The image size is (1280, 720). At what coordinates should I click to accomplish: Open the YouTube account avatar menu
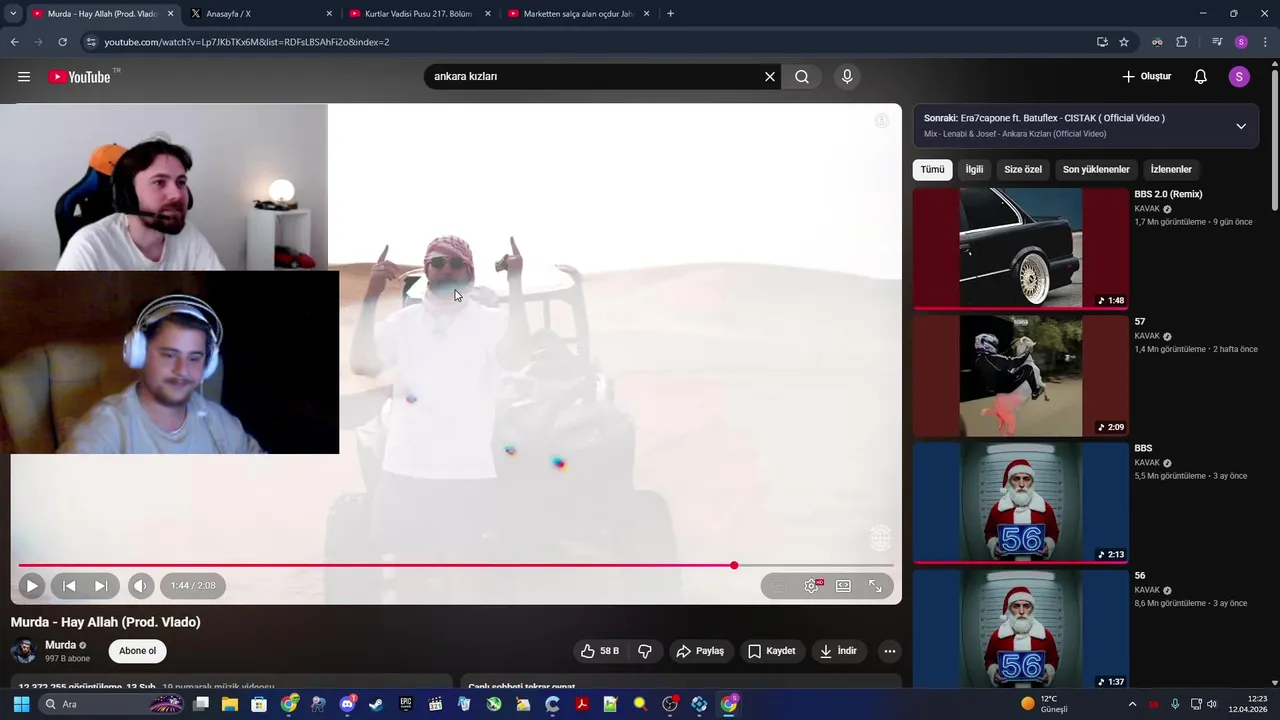pos(1239,77)
